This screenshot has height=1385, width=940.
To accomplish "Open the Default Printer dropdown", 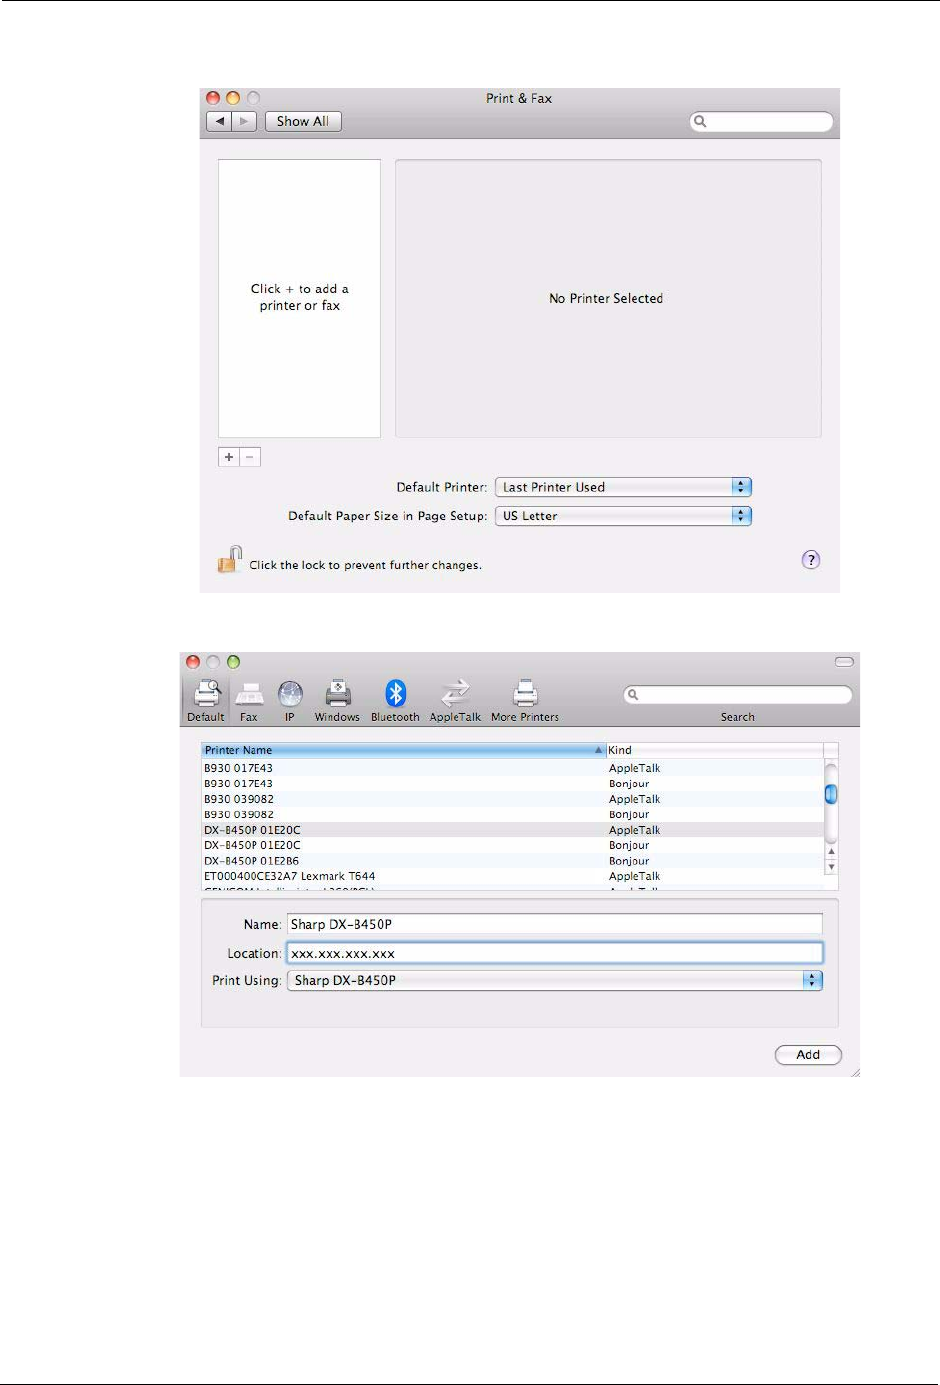I will pyautogui.click(x=622, y=487).
